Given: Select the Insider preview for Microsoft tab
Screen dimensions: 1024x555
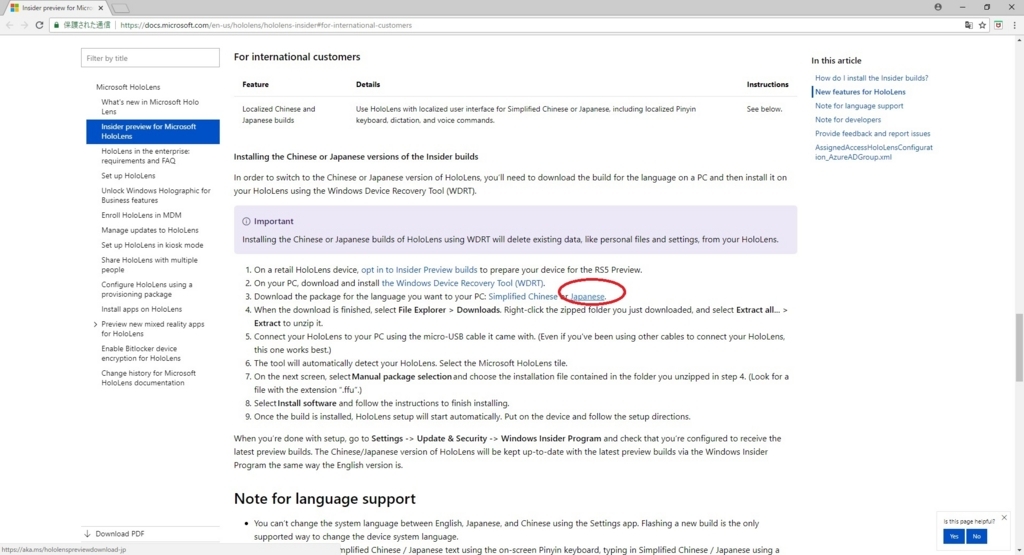Looking at the screenshot, I should tap(56, 8).
